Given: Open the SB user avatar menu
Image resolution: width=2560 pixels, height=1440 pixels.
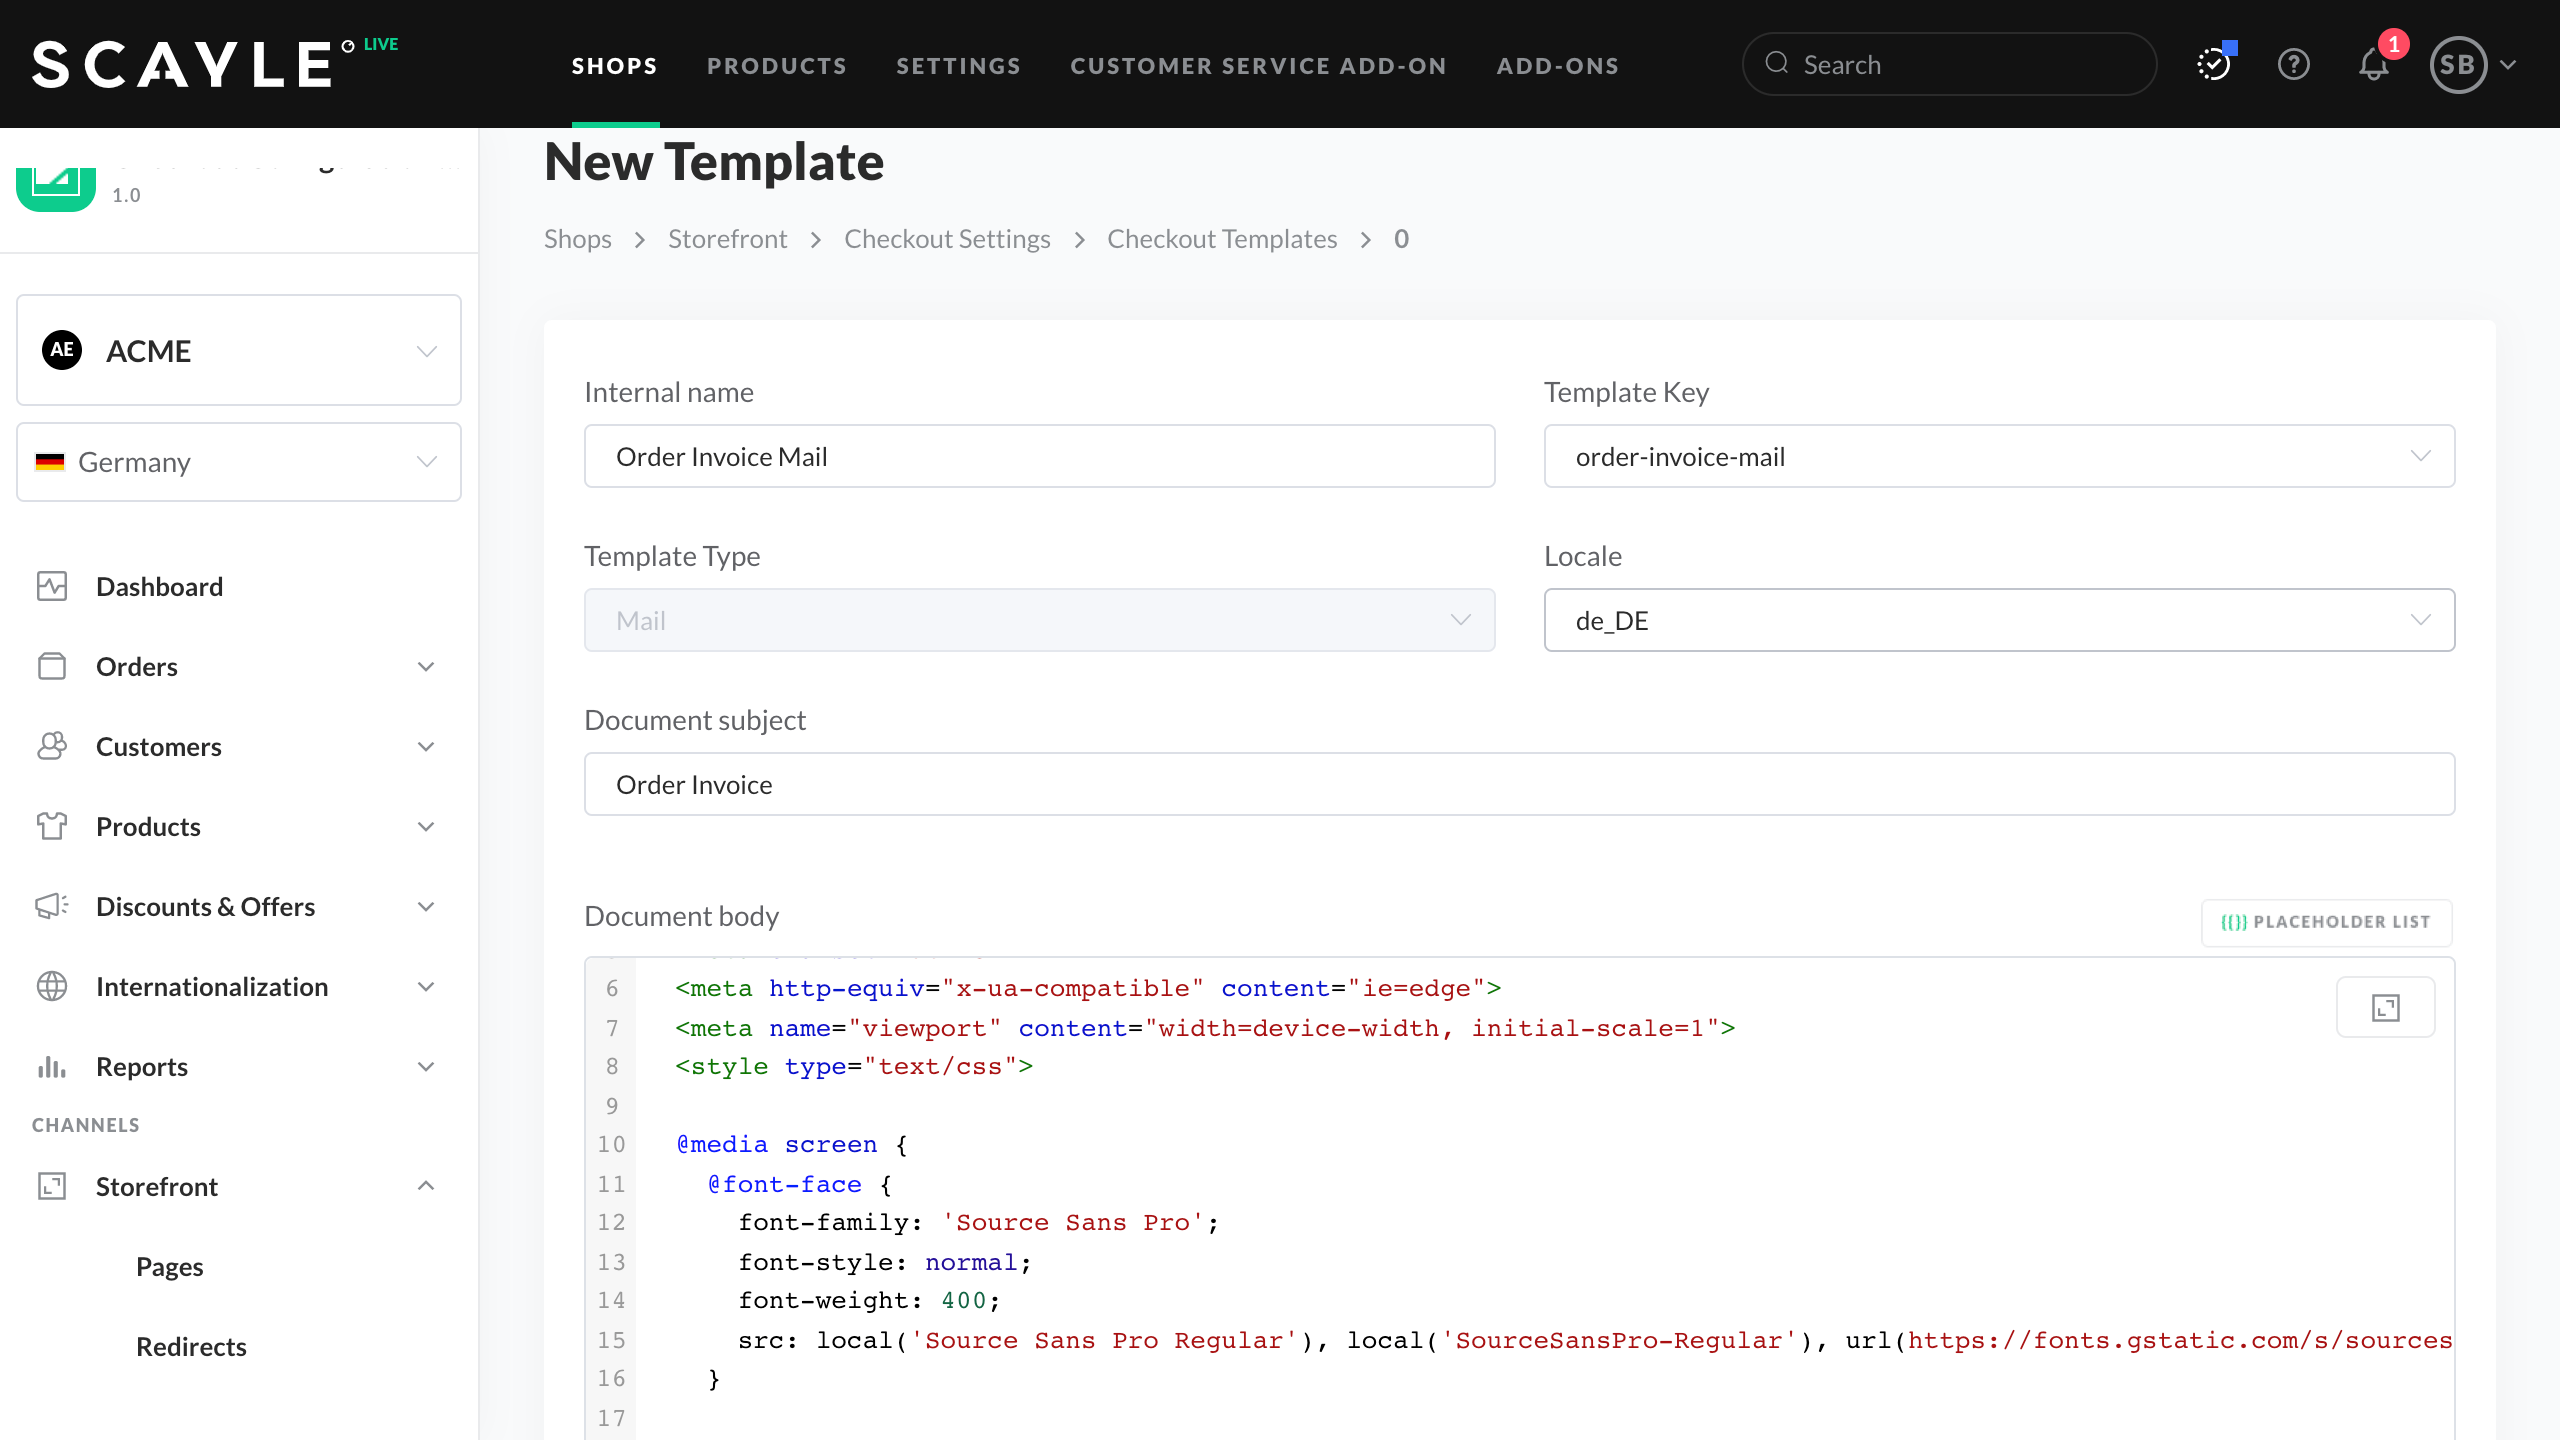Looking at the screenshot, I should (x=2459, y=65).
